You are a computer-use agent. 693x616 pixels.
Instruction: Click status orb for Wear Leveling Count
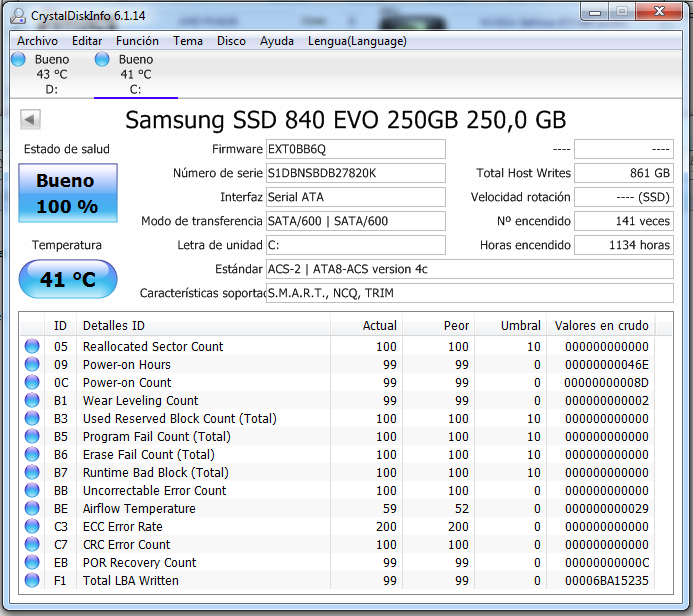coord(32,400)
